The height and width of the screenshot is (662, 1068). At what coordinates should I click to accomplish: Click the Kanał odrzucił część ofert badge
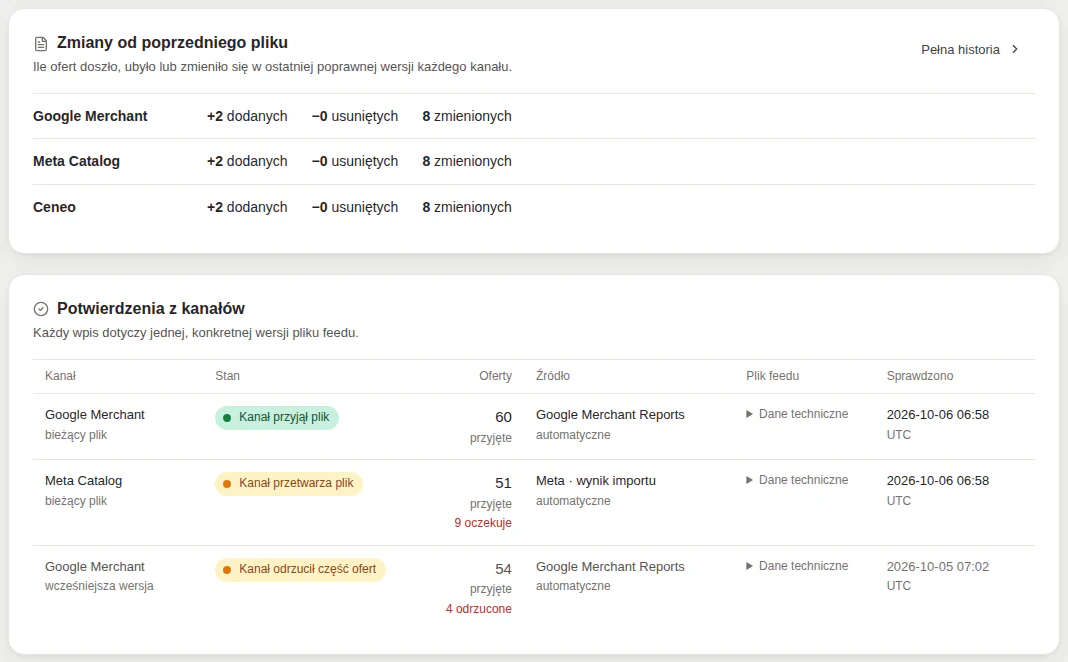[300, 569]
